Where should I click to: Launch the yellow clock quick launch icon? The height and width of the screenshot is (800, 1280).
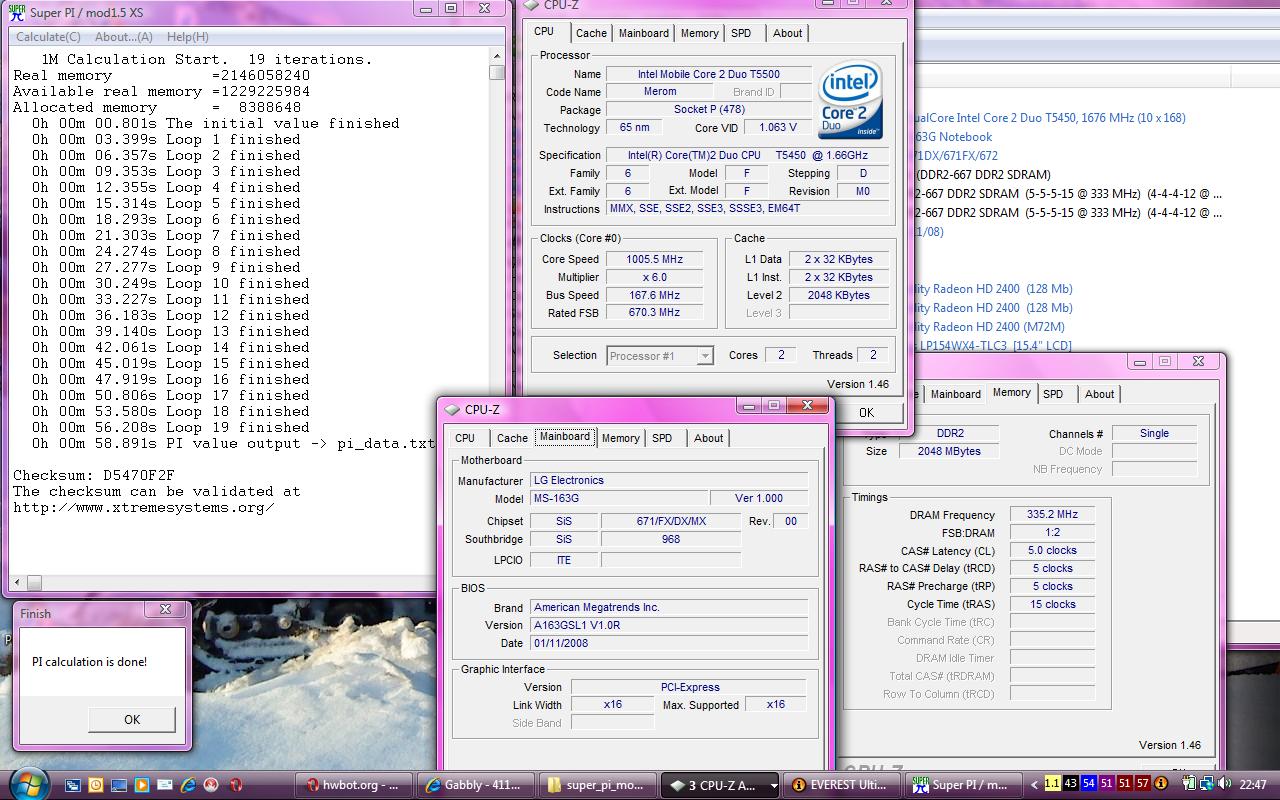(95, 785)
